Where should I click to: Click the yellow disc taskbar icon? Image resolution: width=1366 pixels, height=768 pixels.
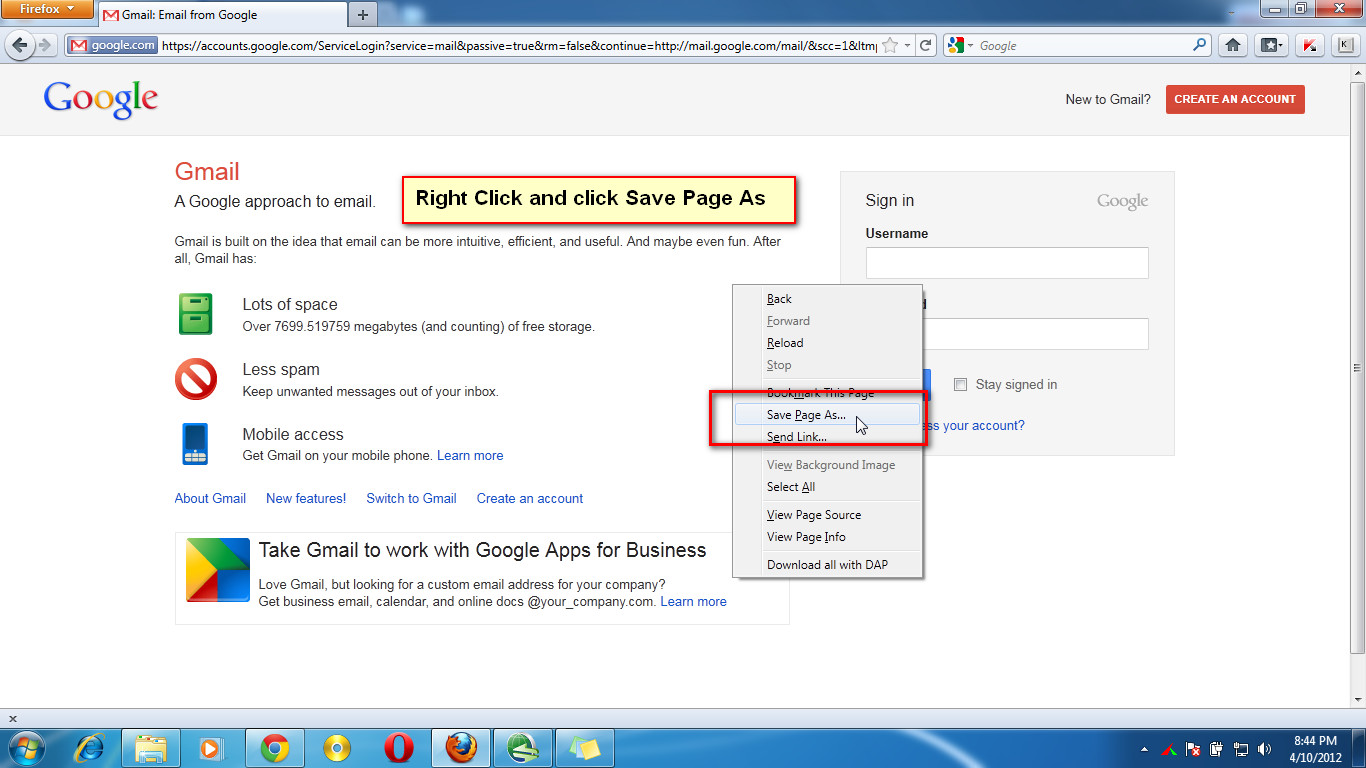pos(337,748)
